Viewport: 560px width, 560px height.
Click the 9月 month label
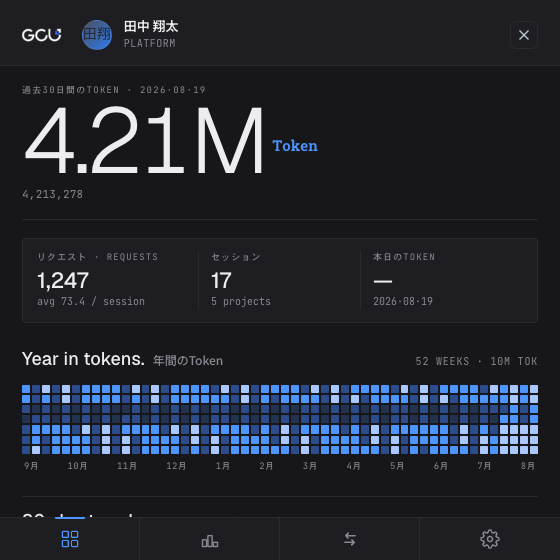pyautogui.click(x=31, y=466)
